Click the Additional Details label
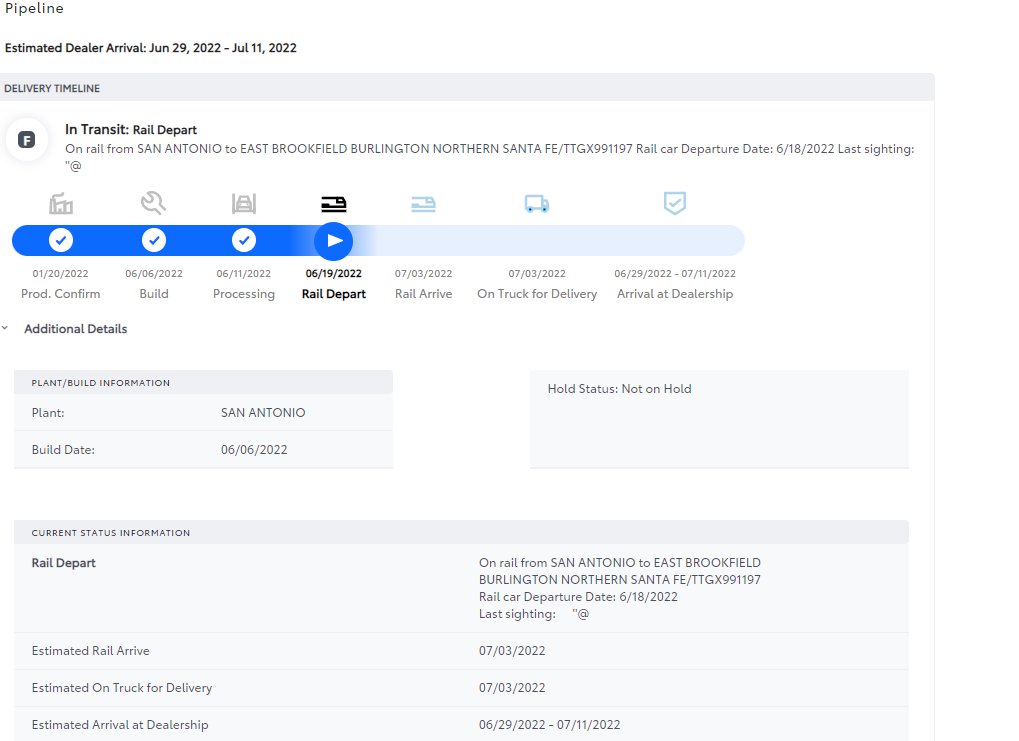Screen dimensions: 1019x741 pos(75,329)
